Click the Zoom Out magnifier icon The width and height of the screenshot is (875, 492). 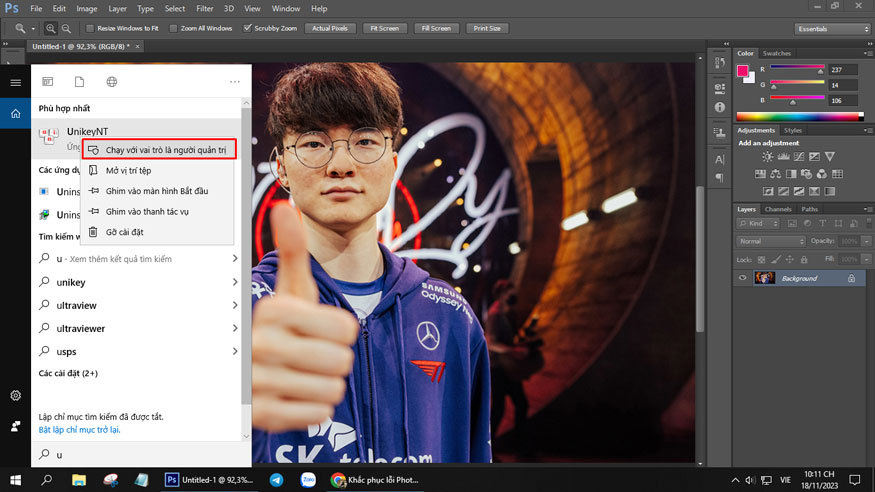[x=66, y=28]
